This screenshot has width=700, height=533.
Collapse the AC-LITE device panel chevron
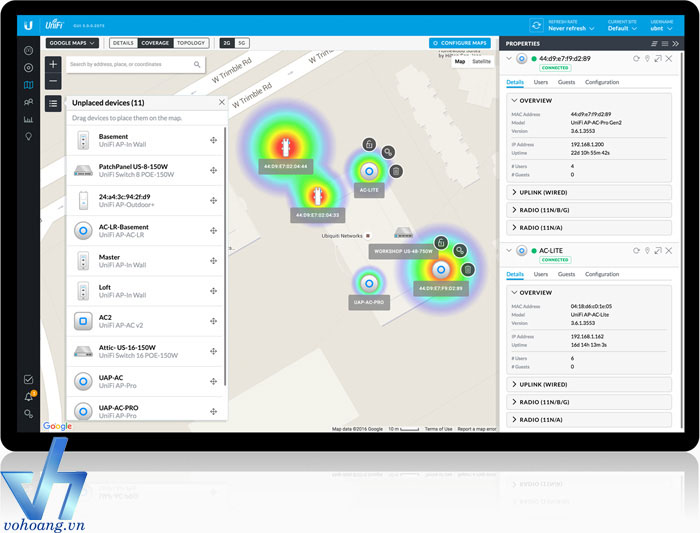(x=509, y=250)
